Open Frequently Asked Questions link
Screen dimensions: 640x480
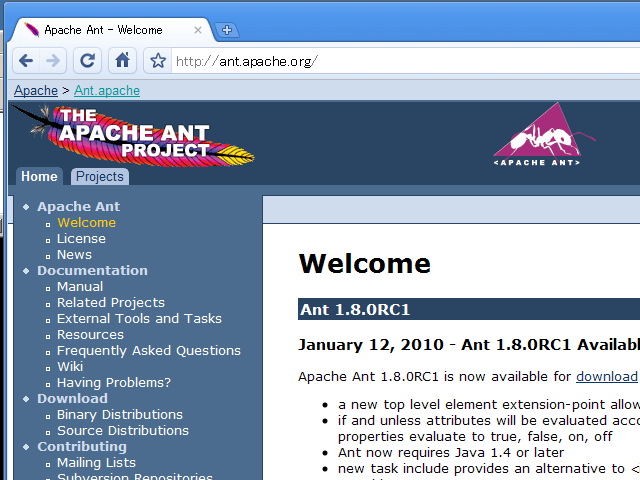point(149,350)
